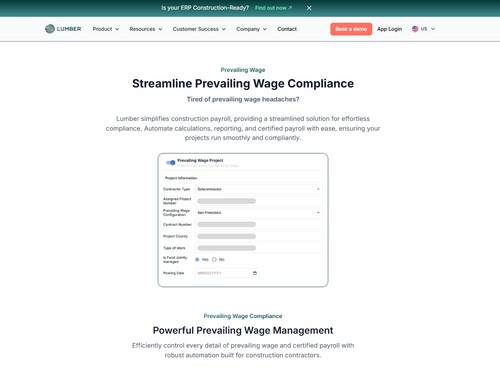The height and width of the screenshot is (367, 500).
Task: Click the 'Prevailing Wage Compliance' green label
Action: pos(243,316)
